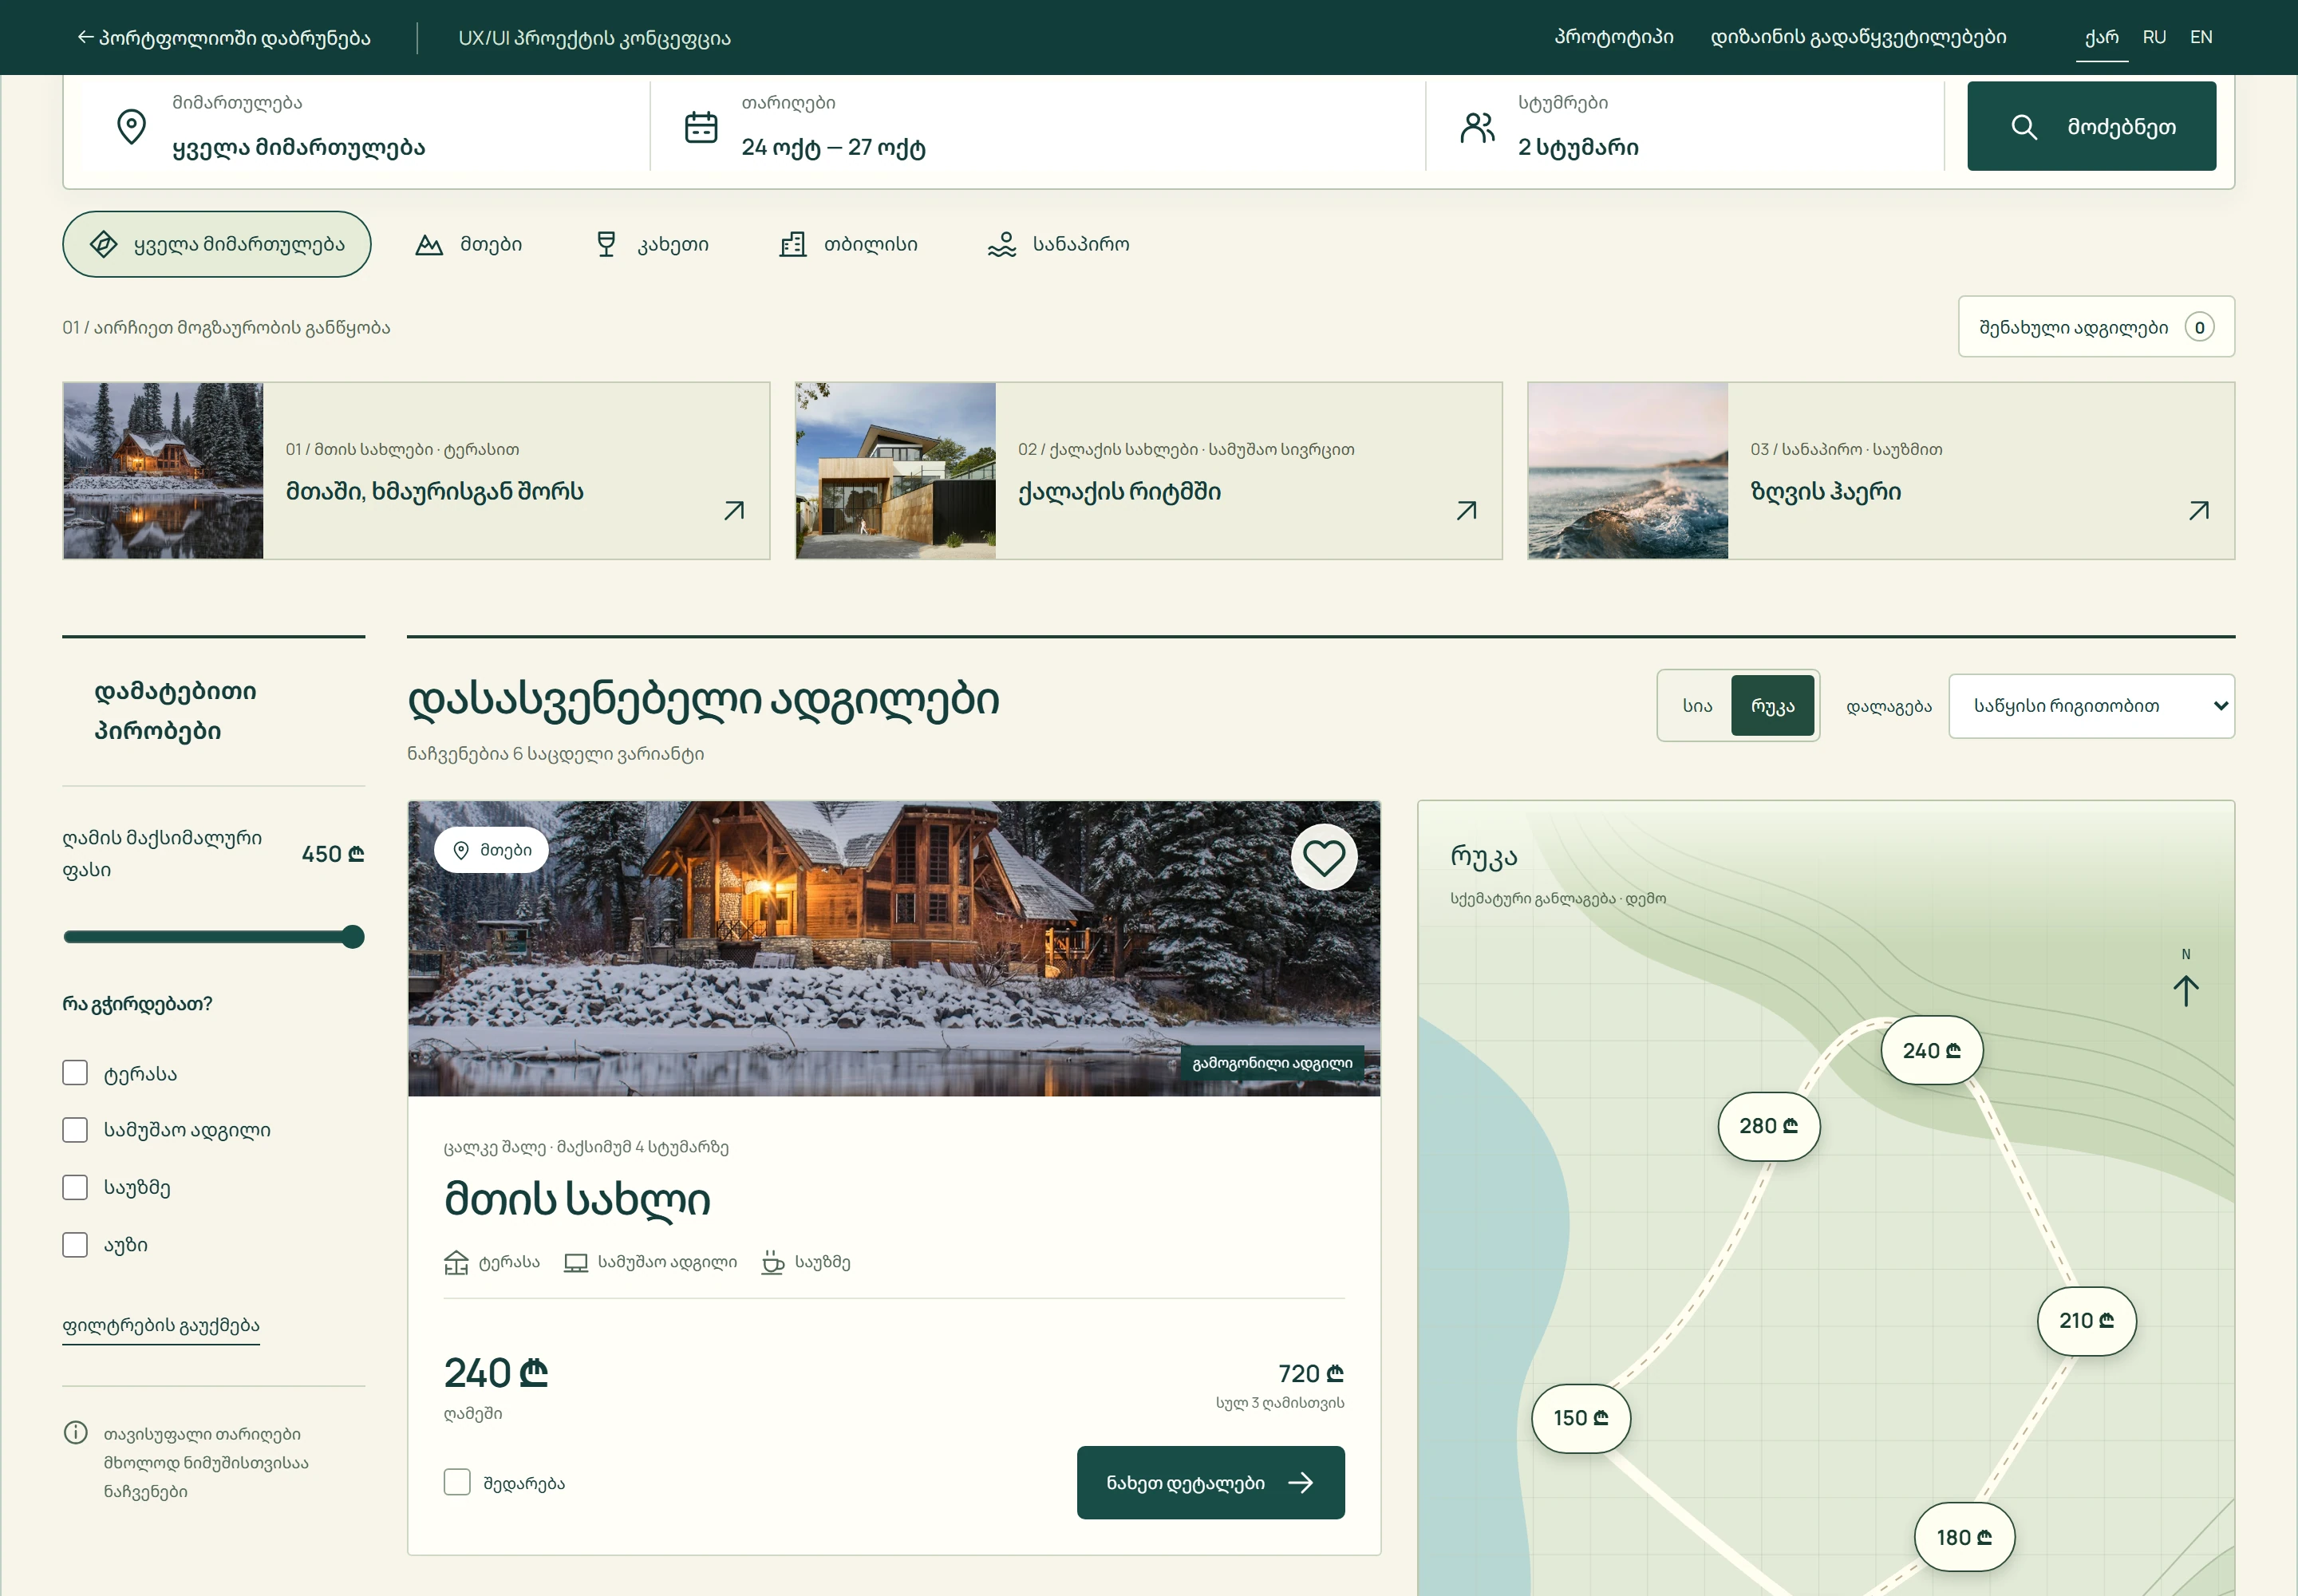Toggle the აუზი filter checkbox
Image resolution: width=2298 pixels, height=1596 pixels.
(x=75, y=1244)
